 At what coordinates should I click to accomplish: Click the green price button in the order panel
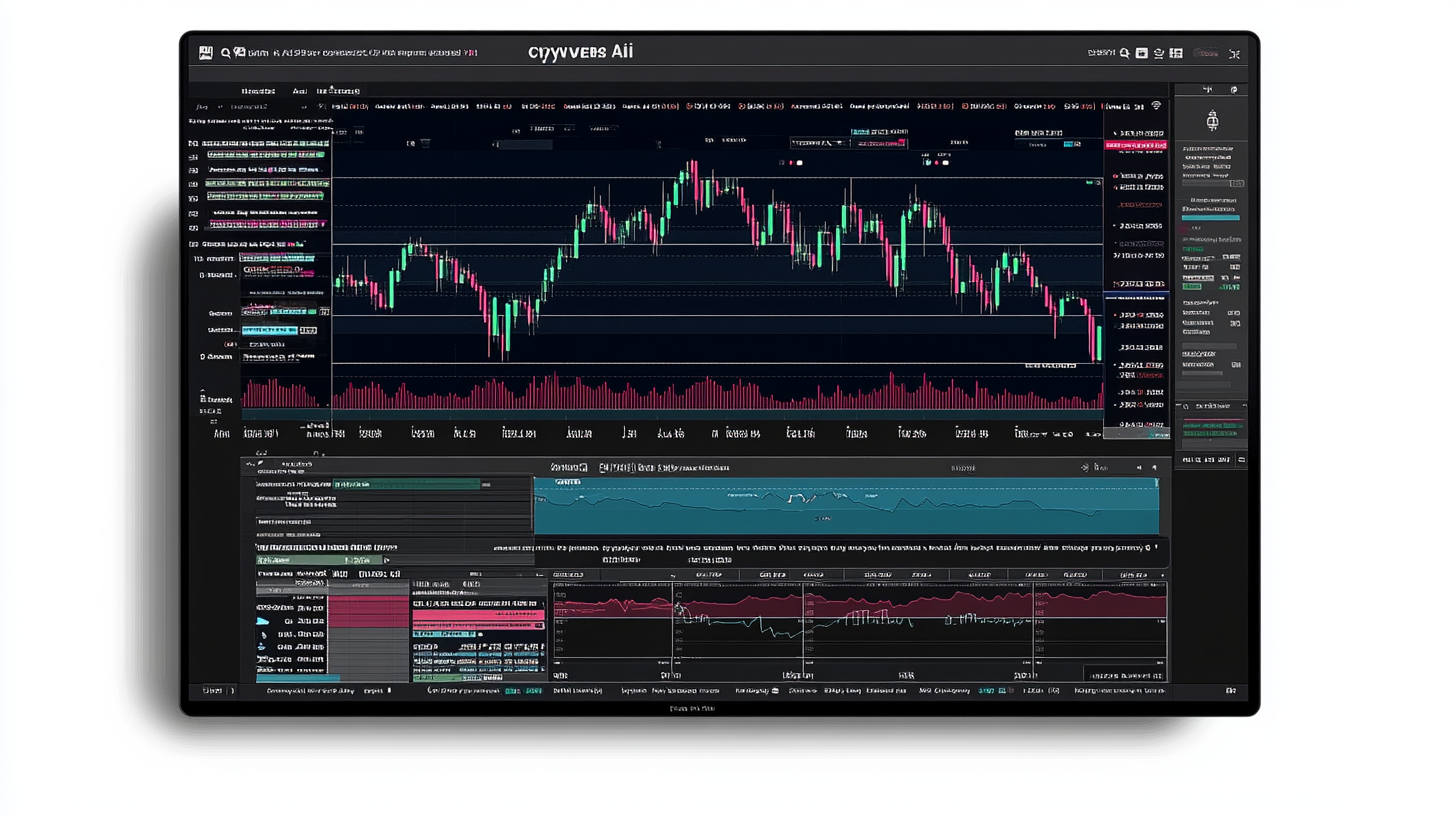pyautogui.click(x=1194, y=285)
